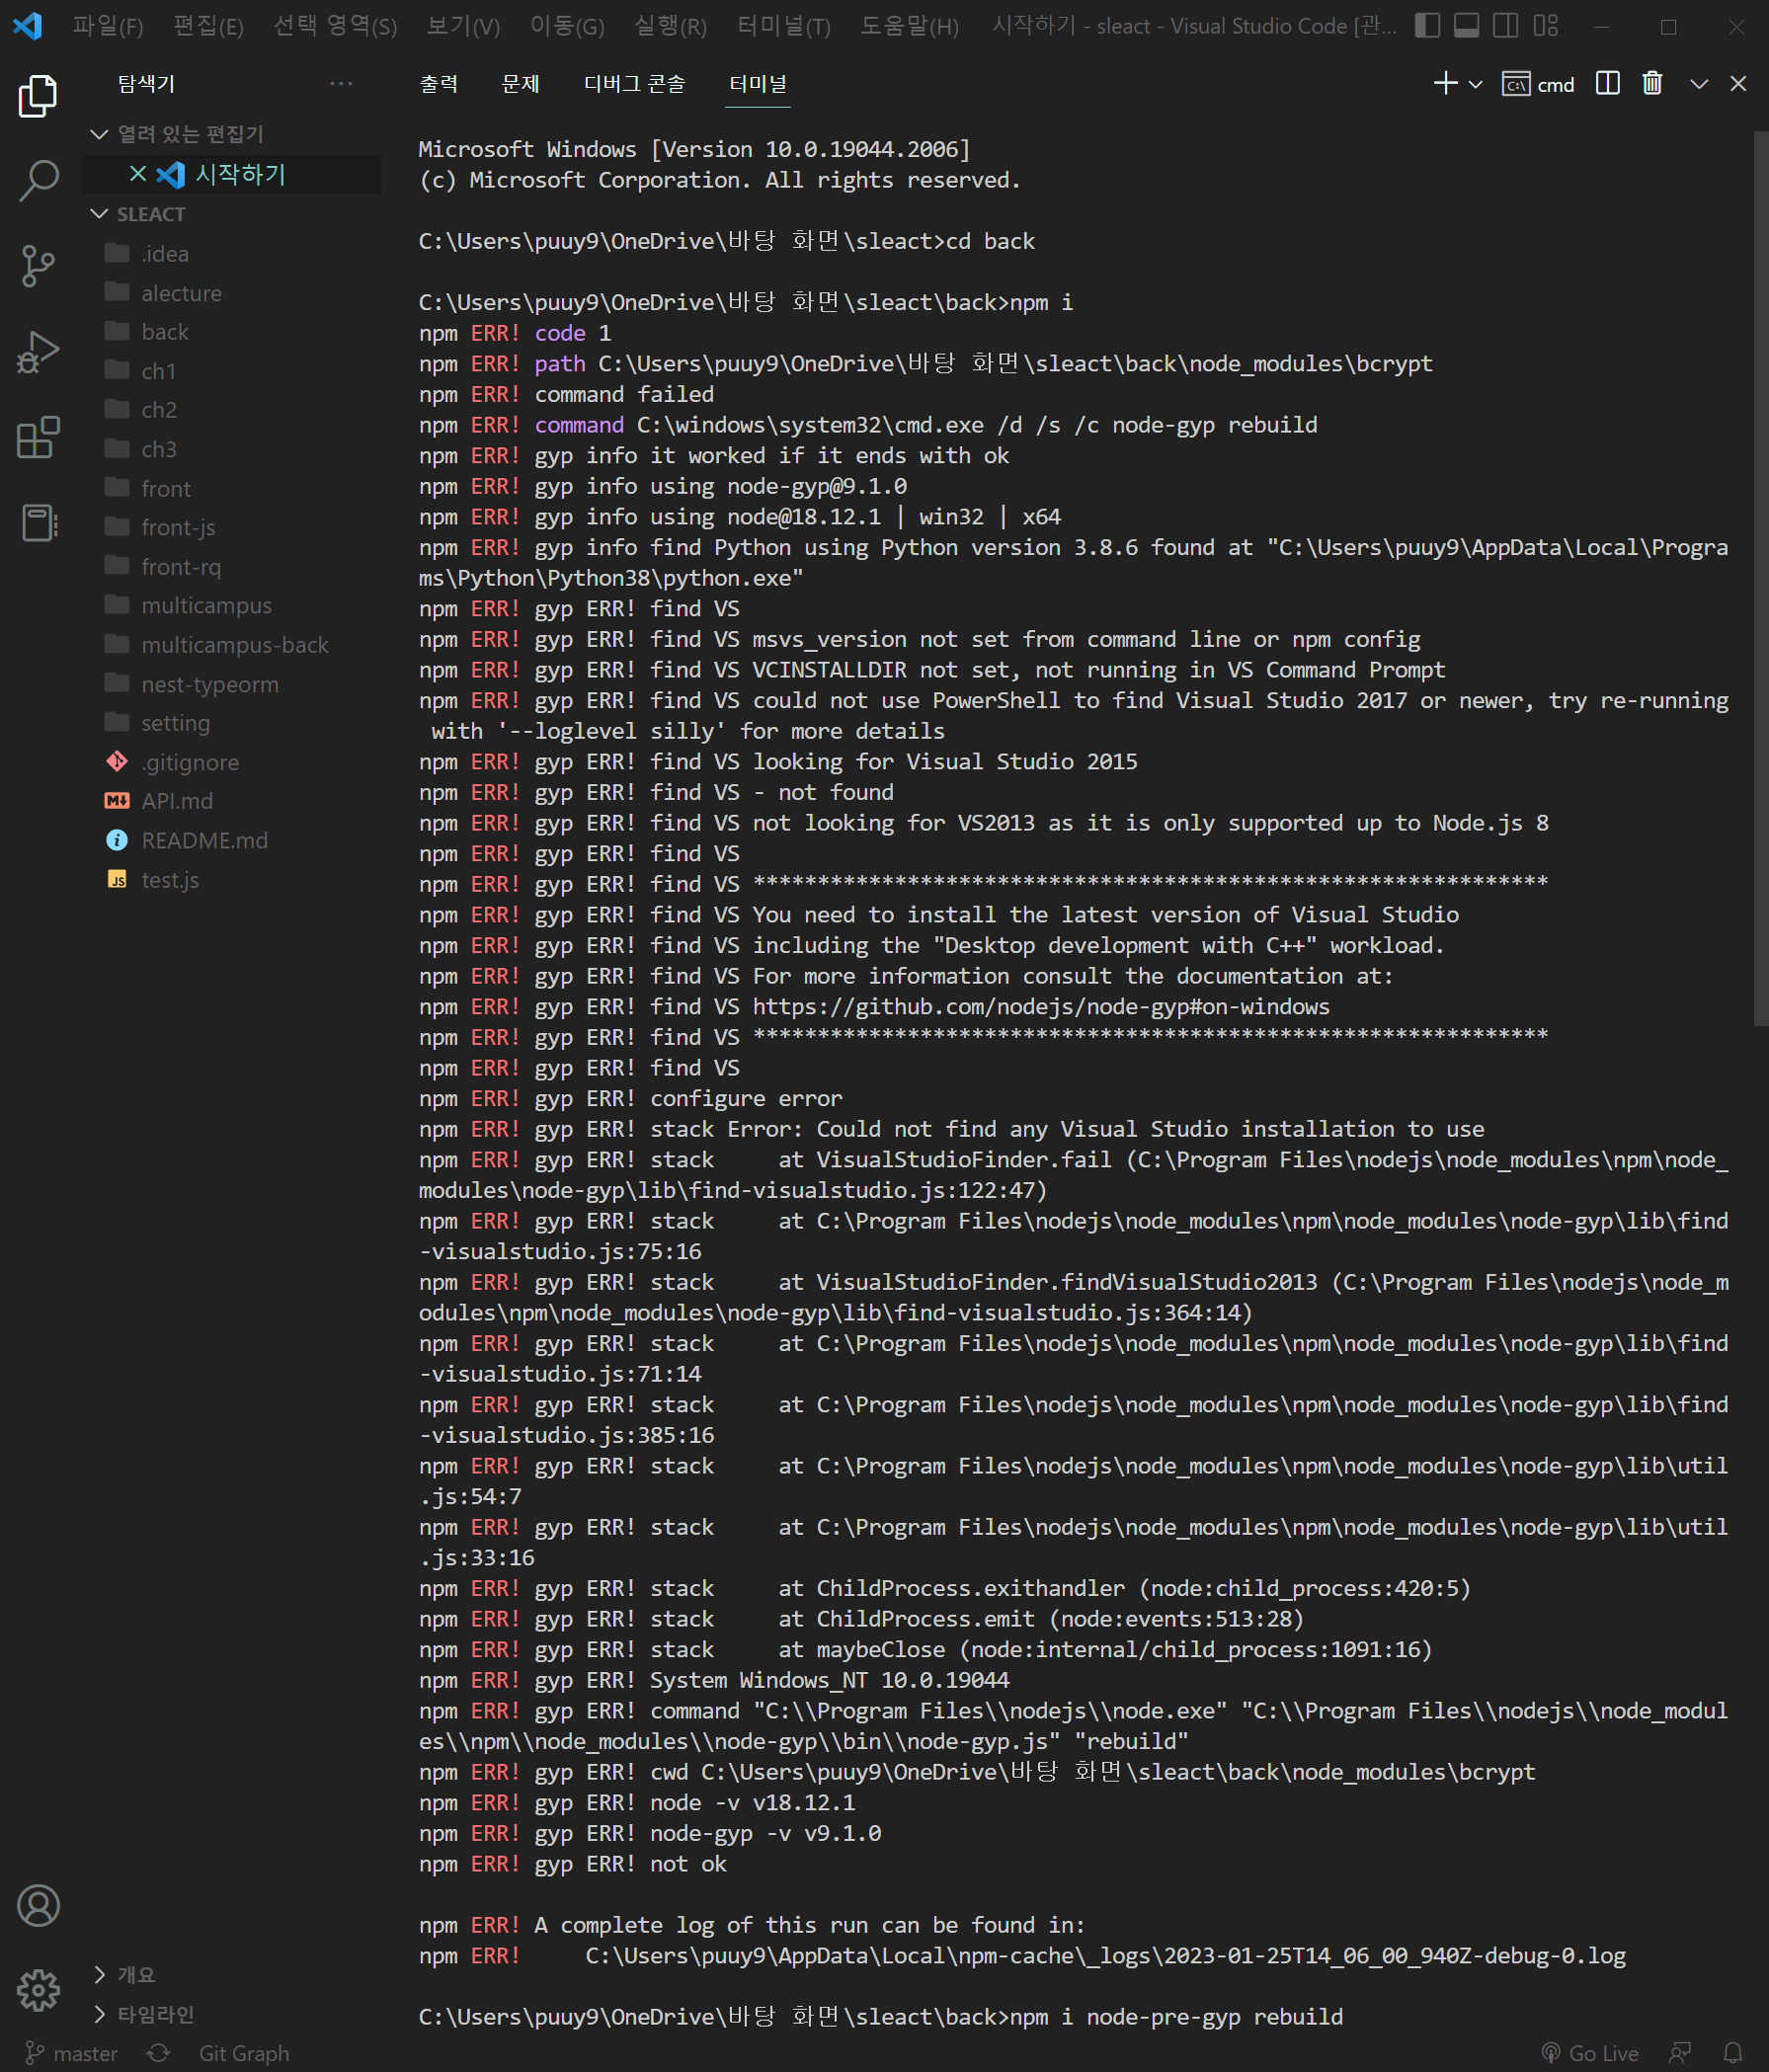This screenshot has width=1769, height=2072.
Task: Collapse the panel with chevron down icon
Action: (x=1698, y=84)
